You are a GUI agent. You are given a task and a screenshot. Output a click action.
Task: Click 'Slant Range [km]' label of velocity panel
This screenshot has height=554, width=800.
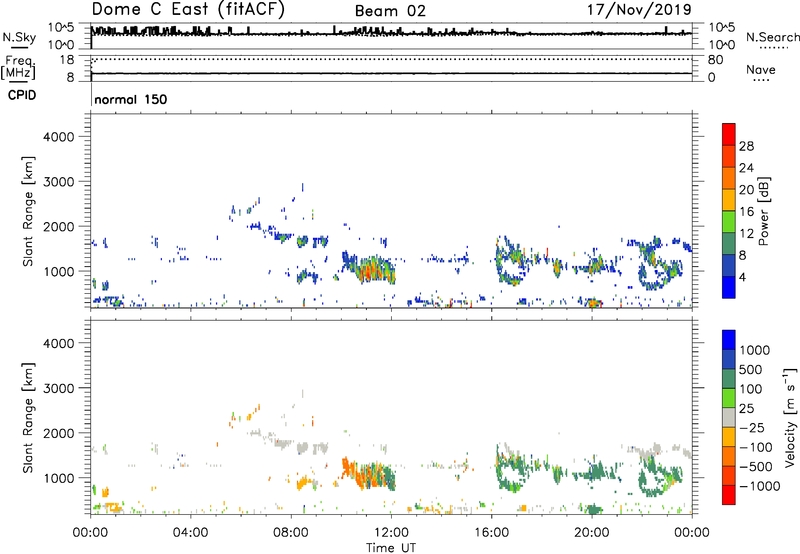click(x=28, y=417)
